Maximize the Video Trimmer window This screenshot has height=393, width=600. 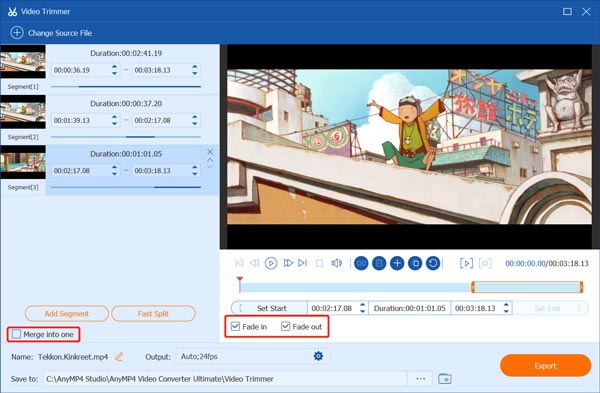coord(567,11)
